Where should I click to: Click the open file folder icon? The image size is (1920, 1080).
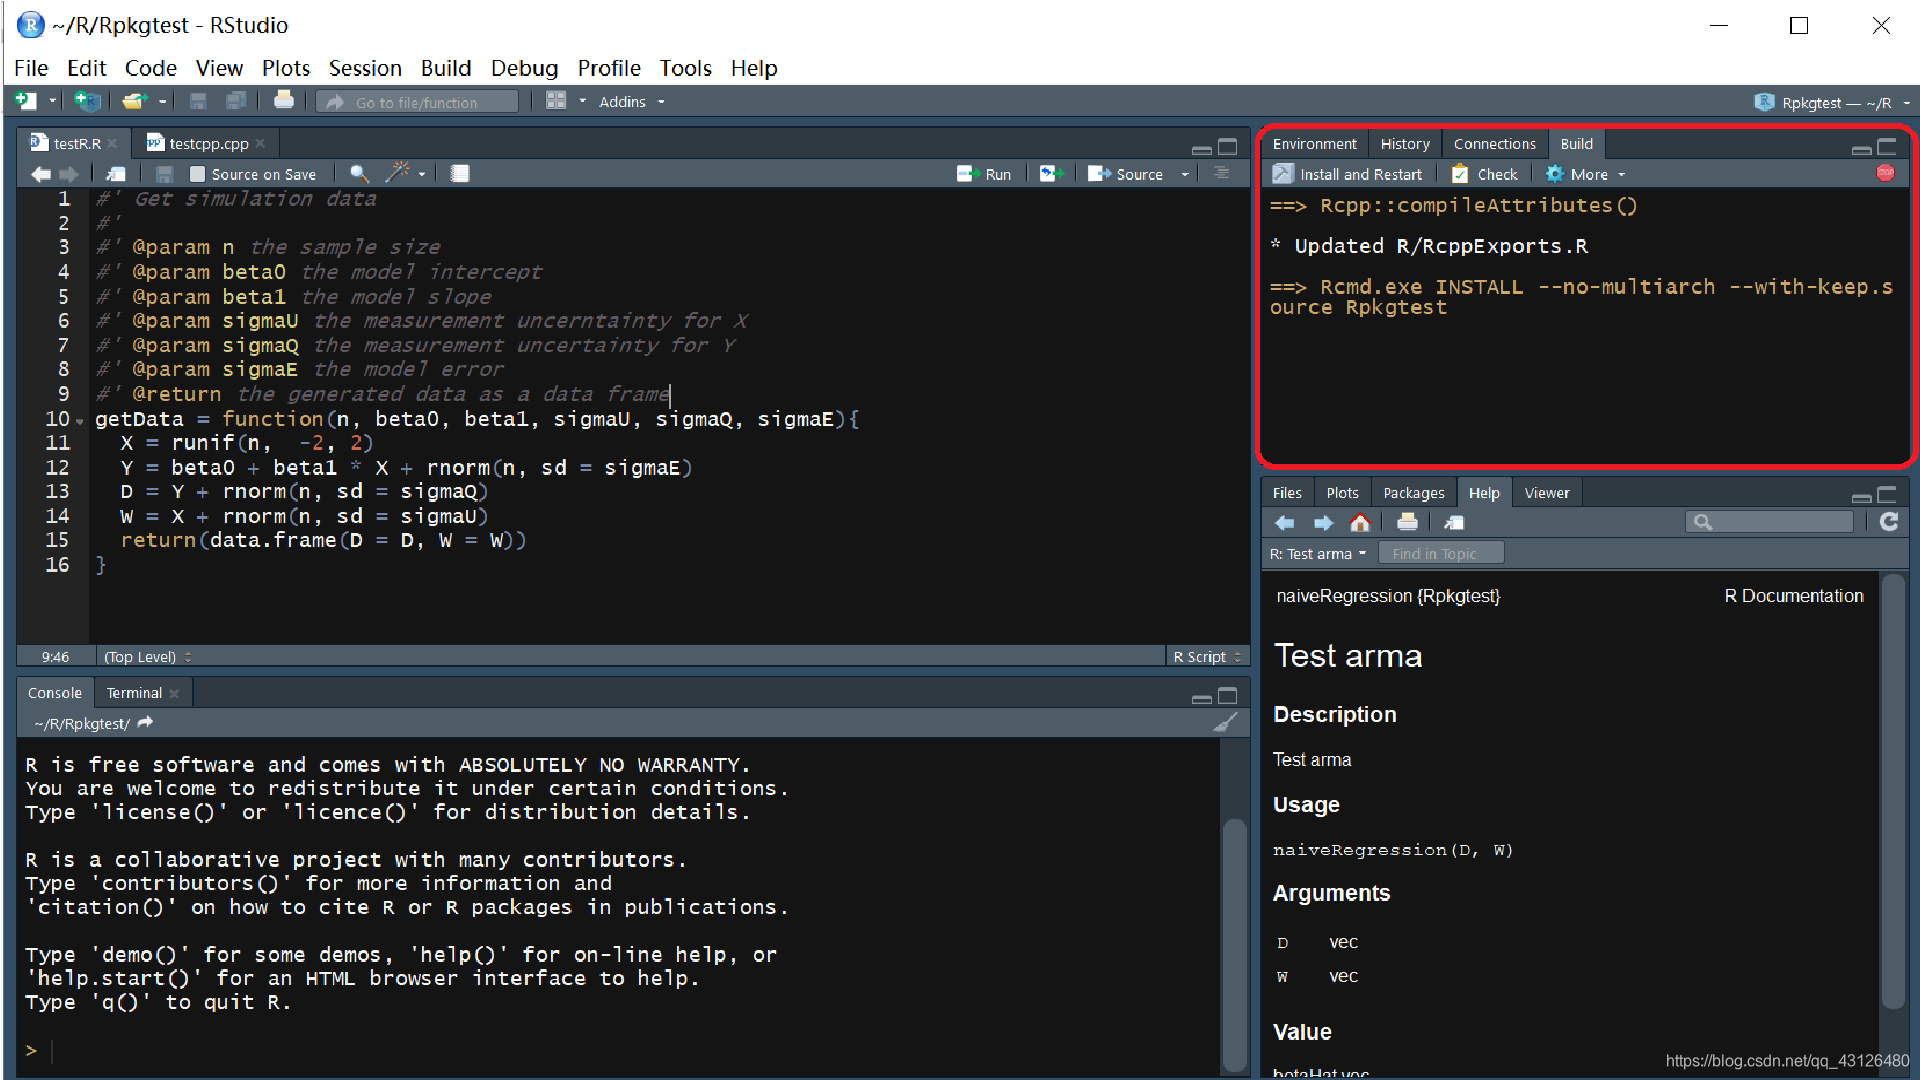point(134,101)
